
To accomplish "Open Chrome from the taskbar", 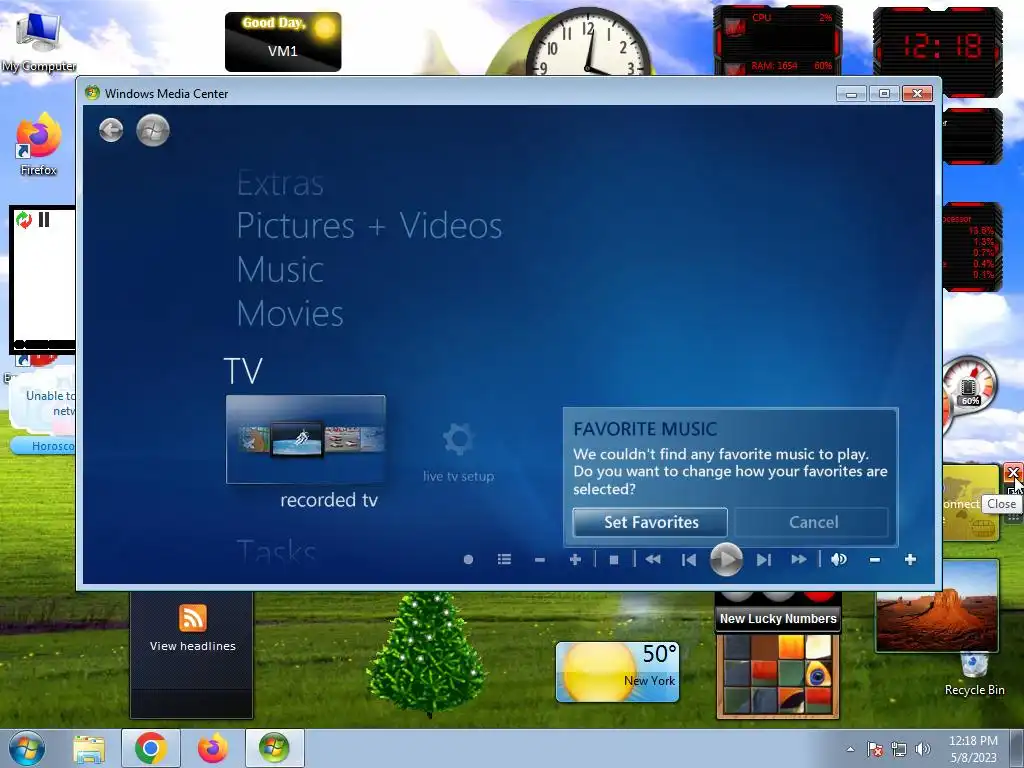I will (x=151, y=748).
